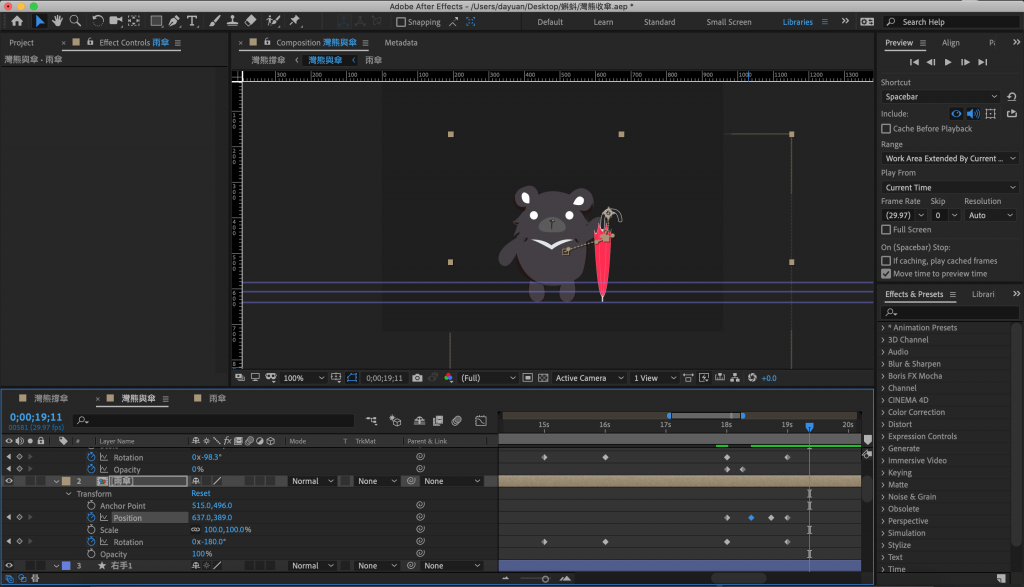Viewport: 1024px width, 587px height.
Task: Select the Puppet Pin tool
Action: [x=295, y=21]
